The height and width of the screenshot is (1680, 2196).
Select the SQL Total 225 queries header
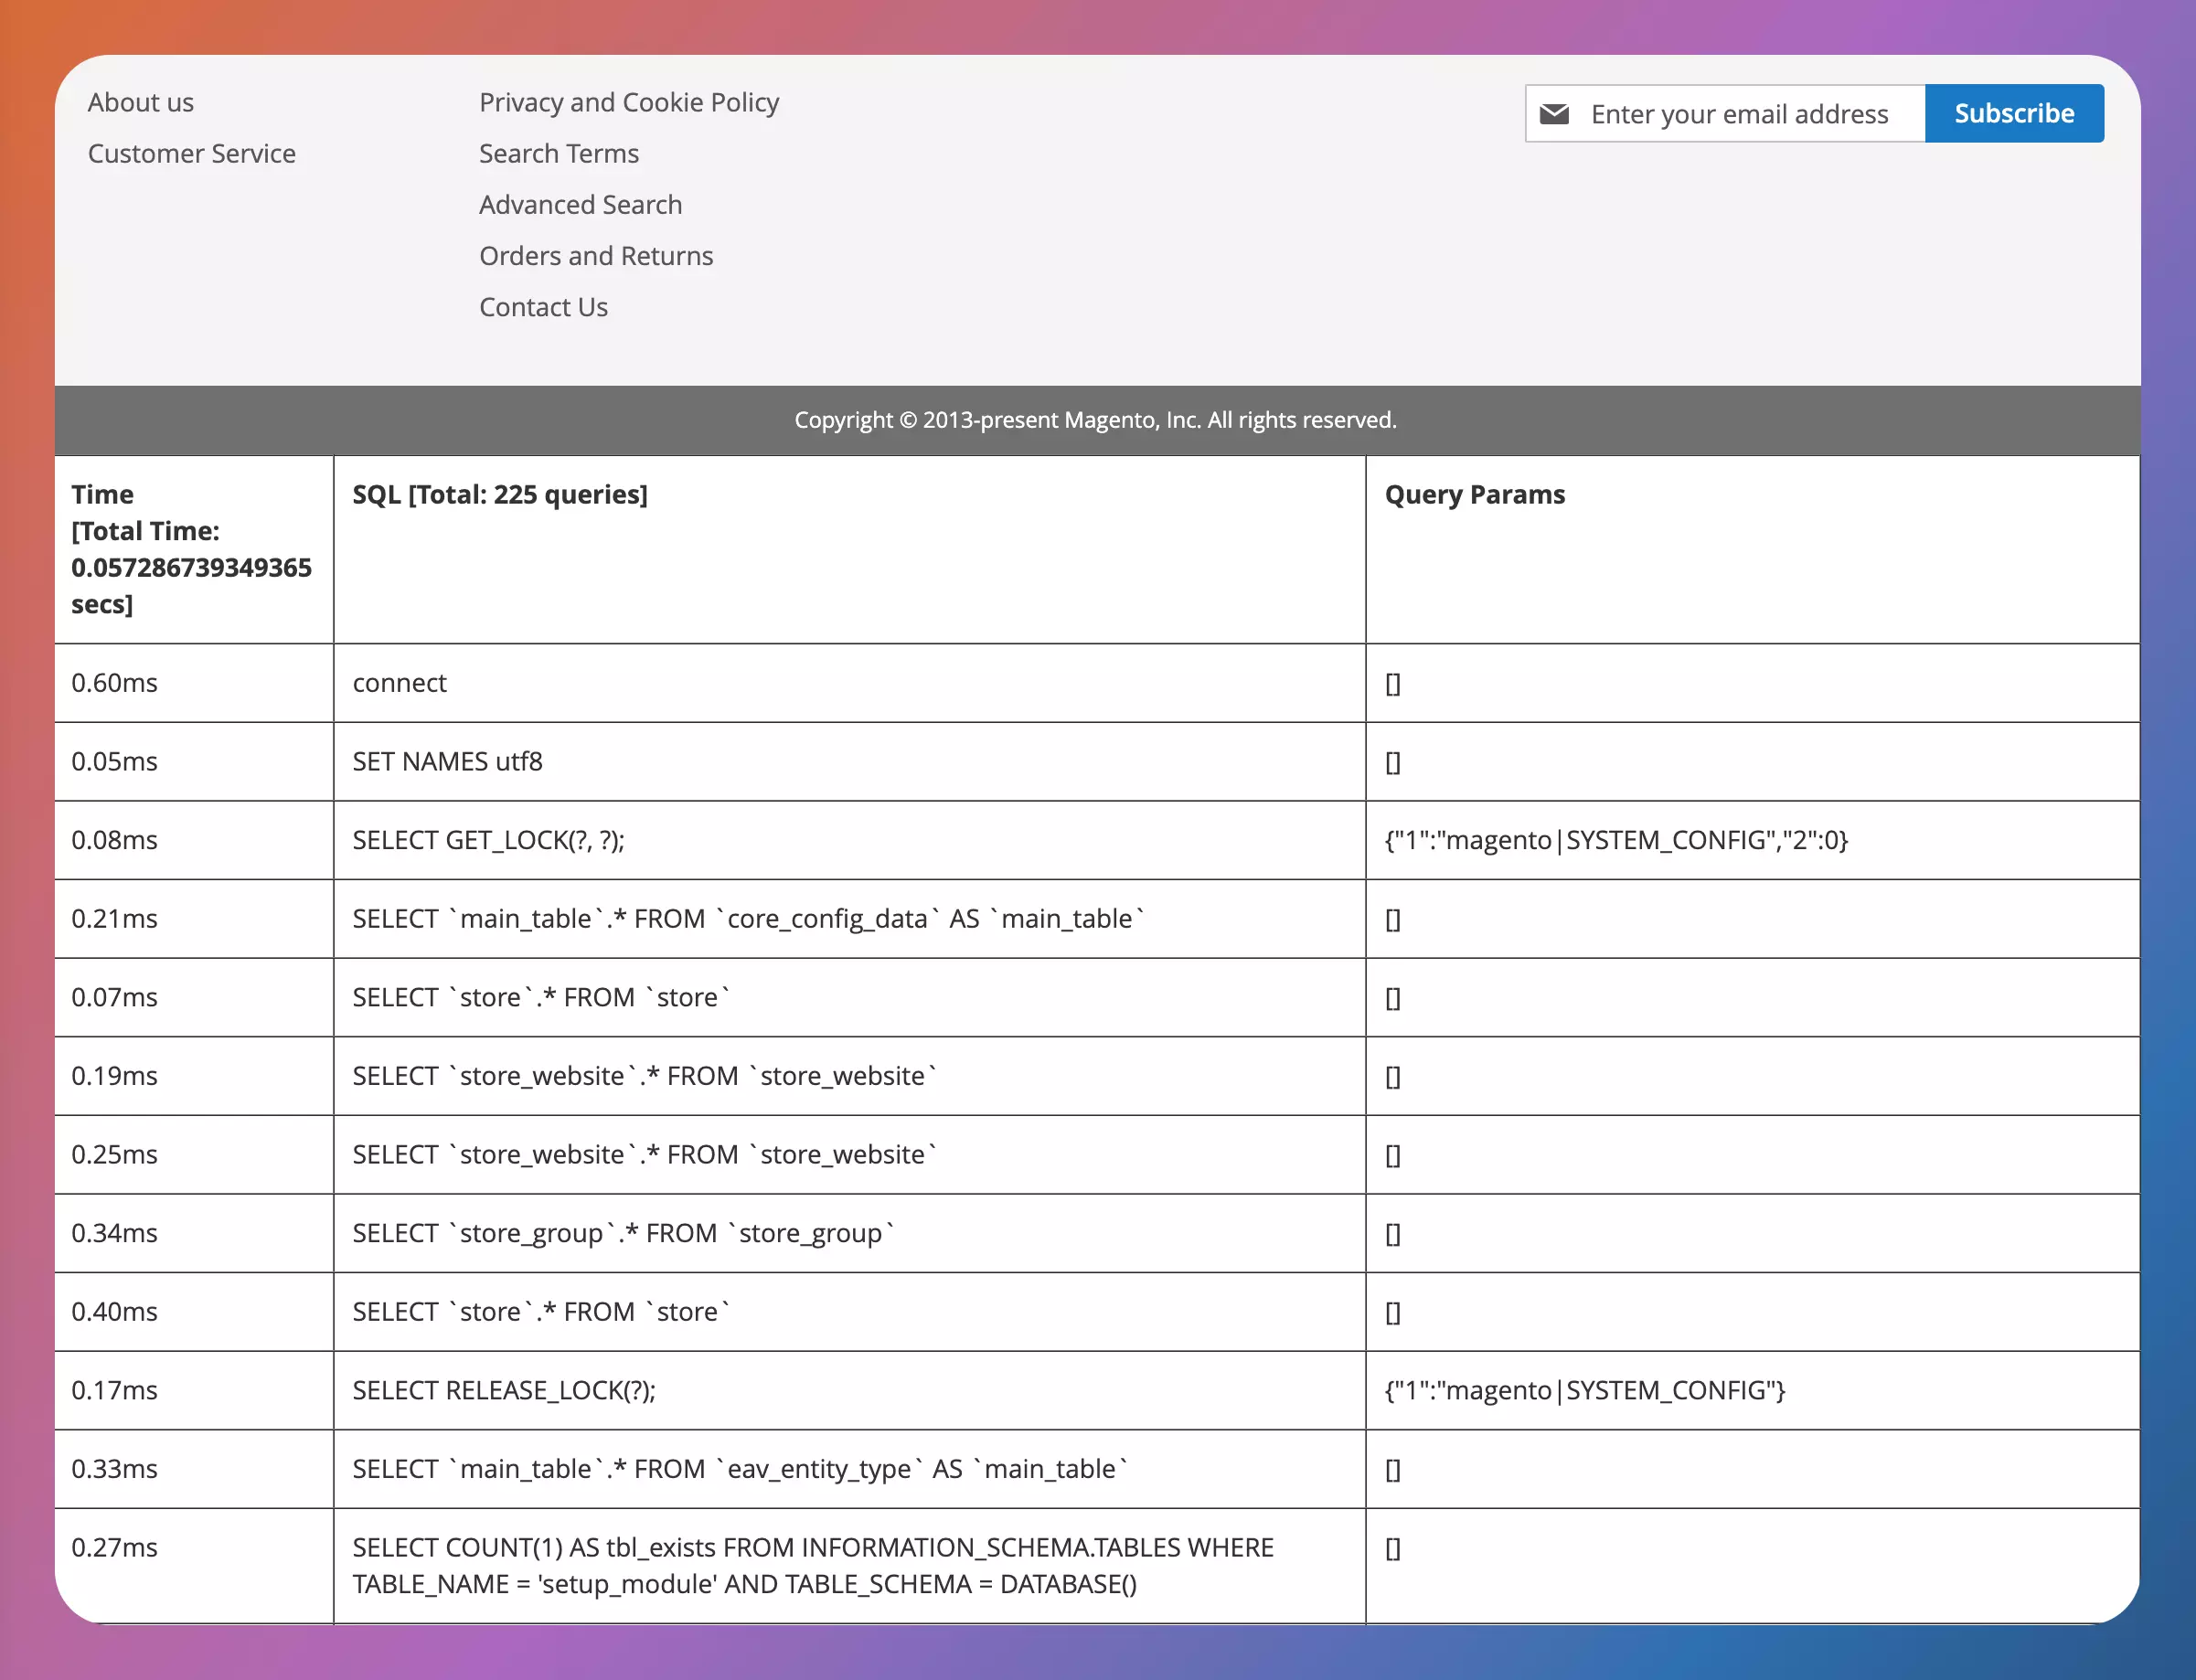coord(850,549)
